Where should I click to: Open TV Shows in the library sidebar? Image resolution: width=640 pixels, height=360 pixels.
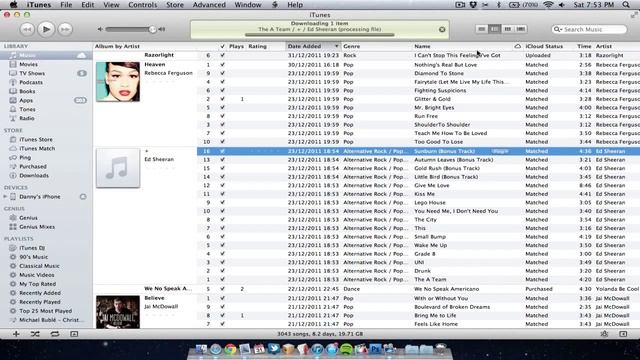click(32, 73)
